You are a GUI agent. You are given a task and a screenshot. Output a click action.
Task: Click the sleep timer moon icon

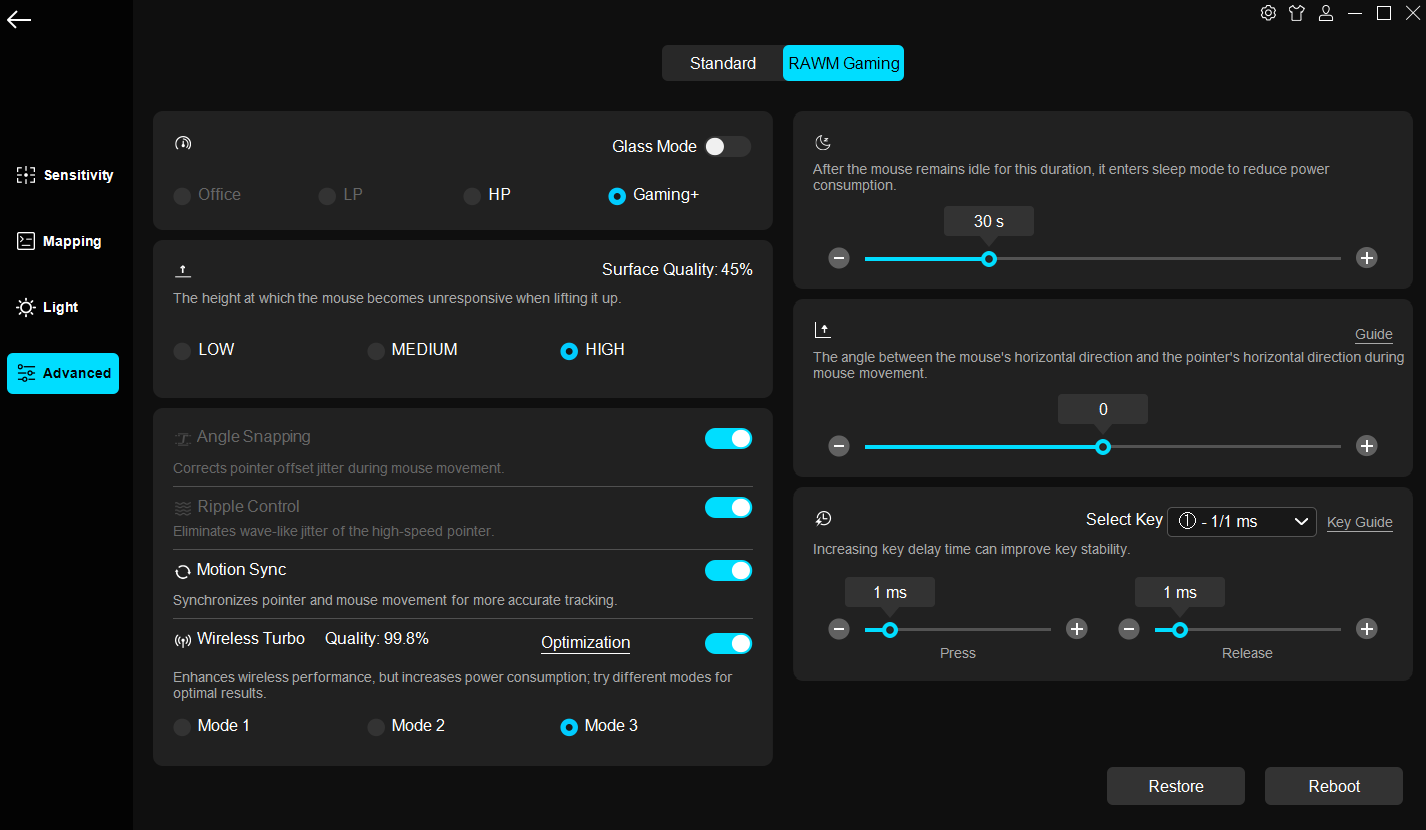click(x=823, y=143)
